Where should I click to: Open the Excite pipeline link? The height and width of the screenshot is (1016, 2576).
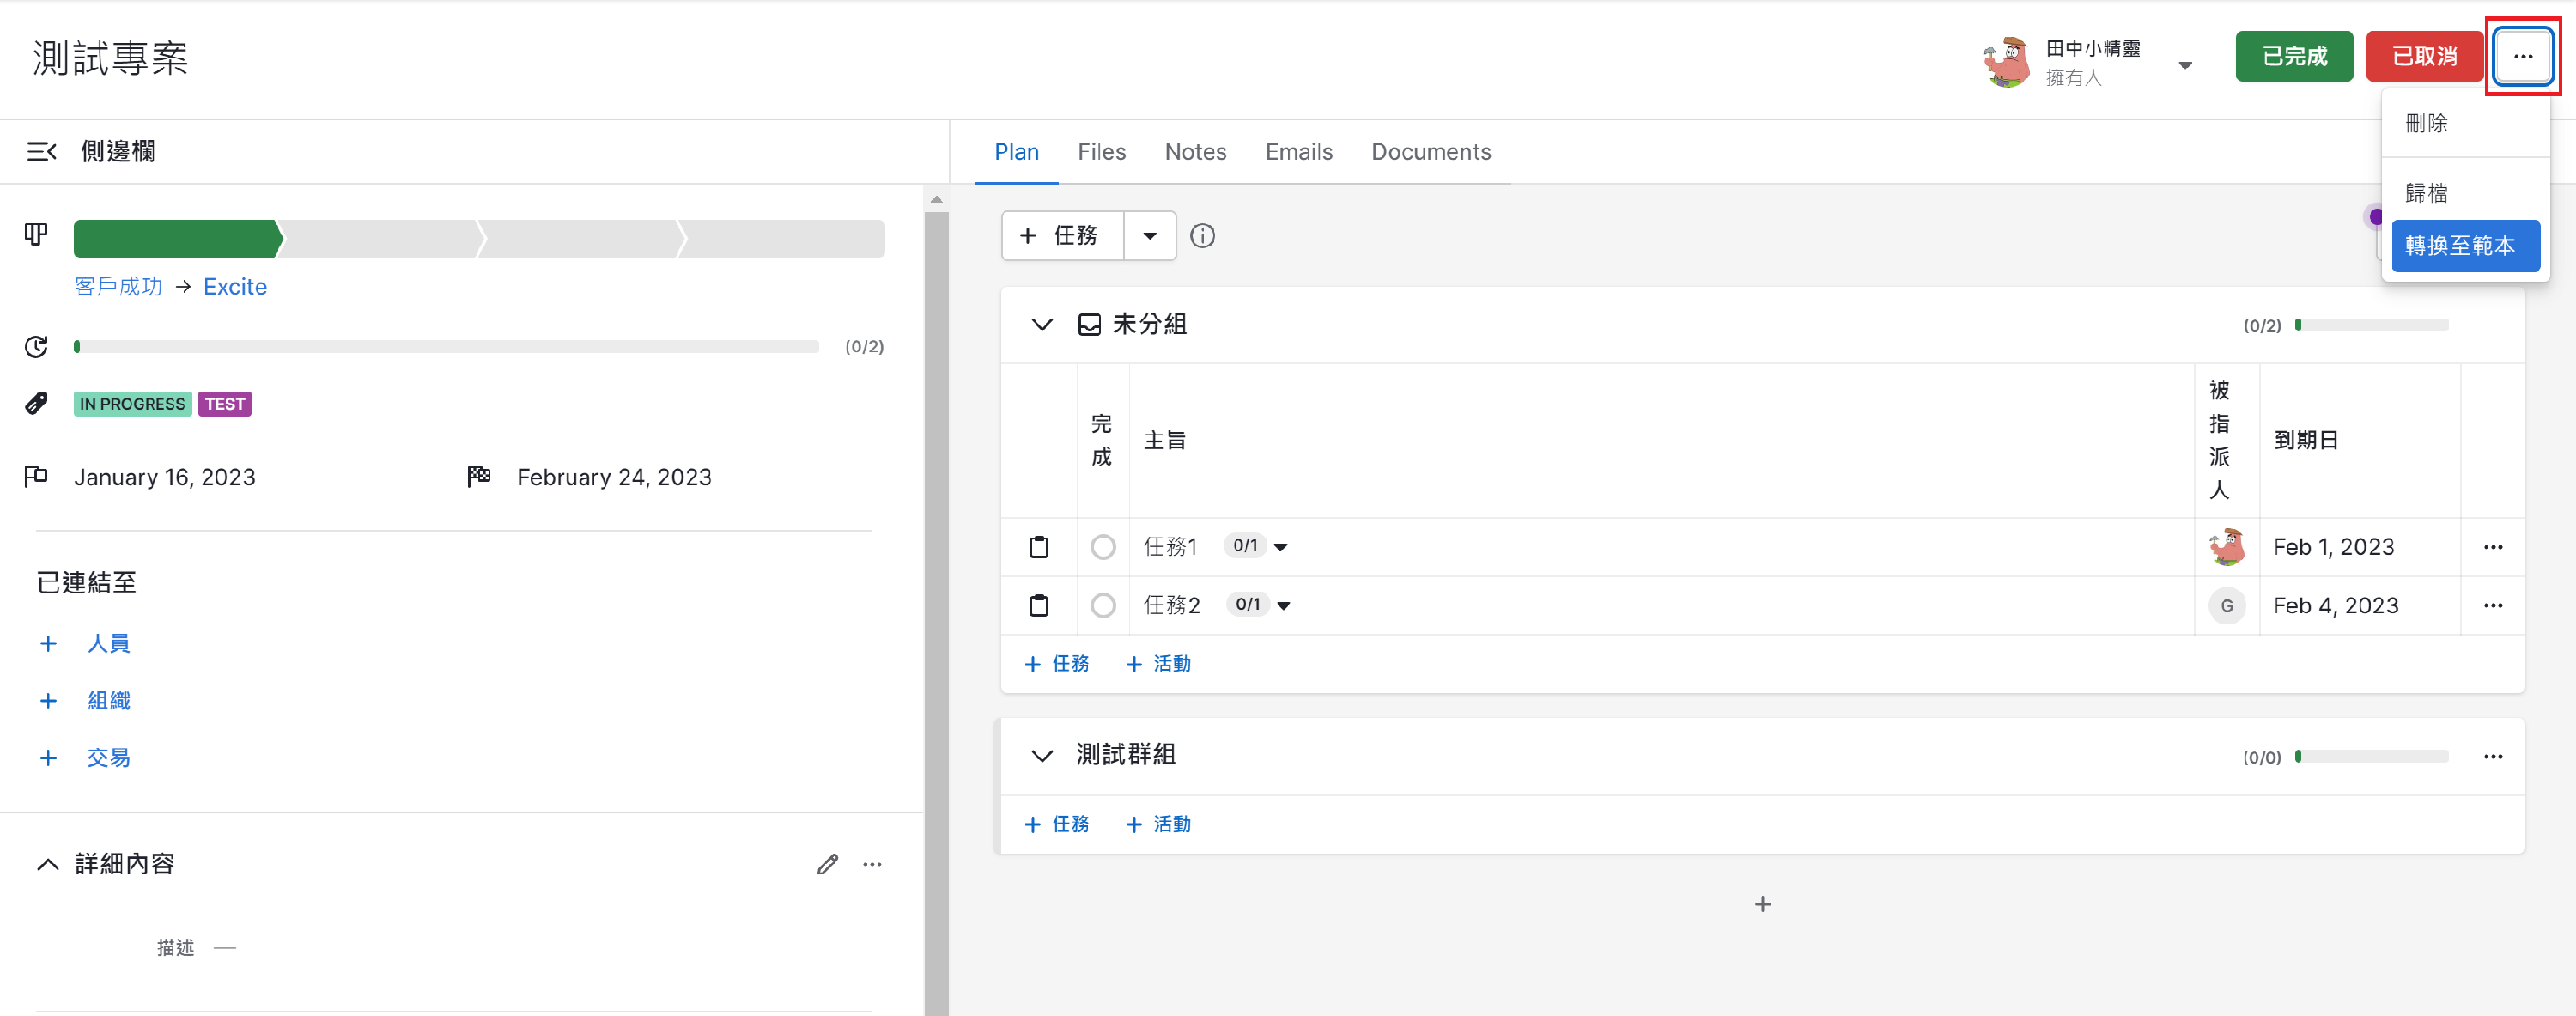(x=235, y=287)
